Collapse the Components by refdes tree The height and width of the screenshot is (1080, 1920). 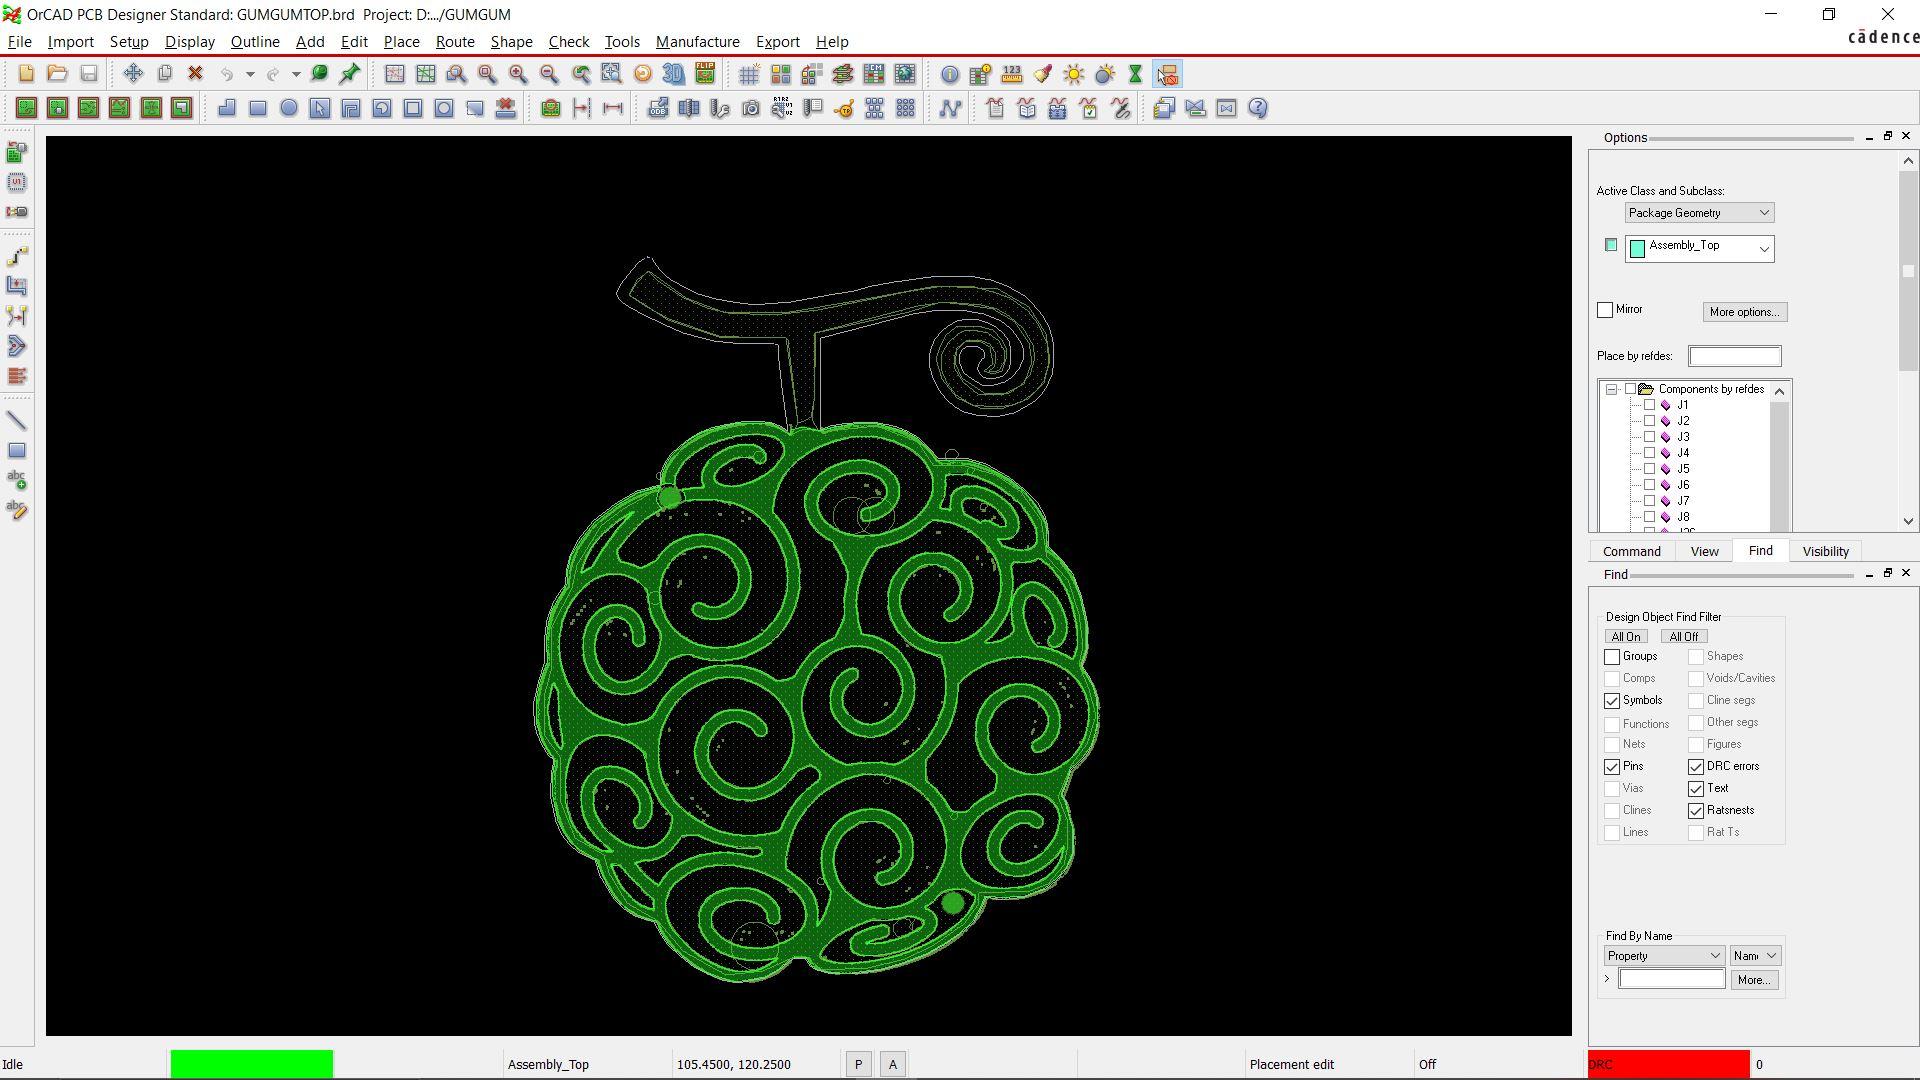click(1611, 389)
